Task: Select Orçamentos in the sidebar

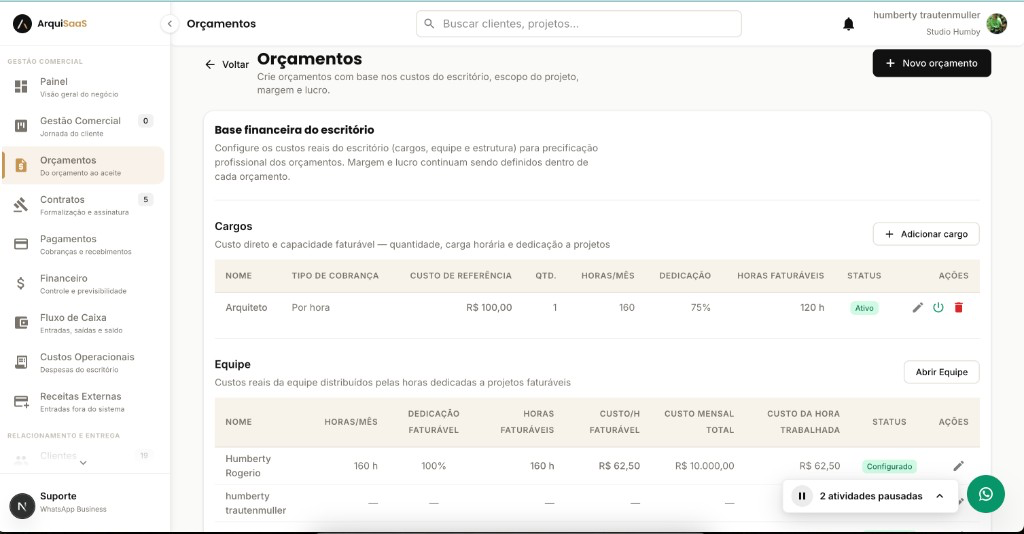Action: (x=83, y=166)
